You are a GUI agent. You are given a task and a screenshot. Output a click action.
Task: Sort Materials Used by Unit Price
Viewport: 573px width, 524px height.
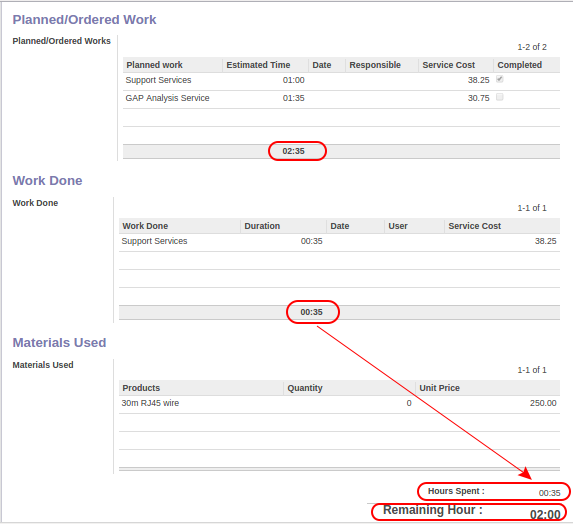click(439, 388)
